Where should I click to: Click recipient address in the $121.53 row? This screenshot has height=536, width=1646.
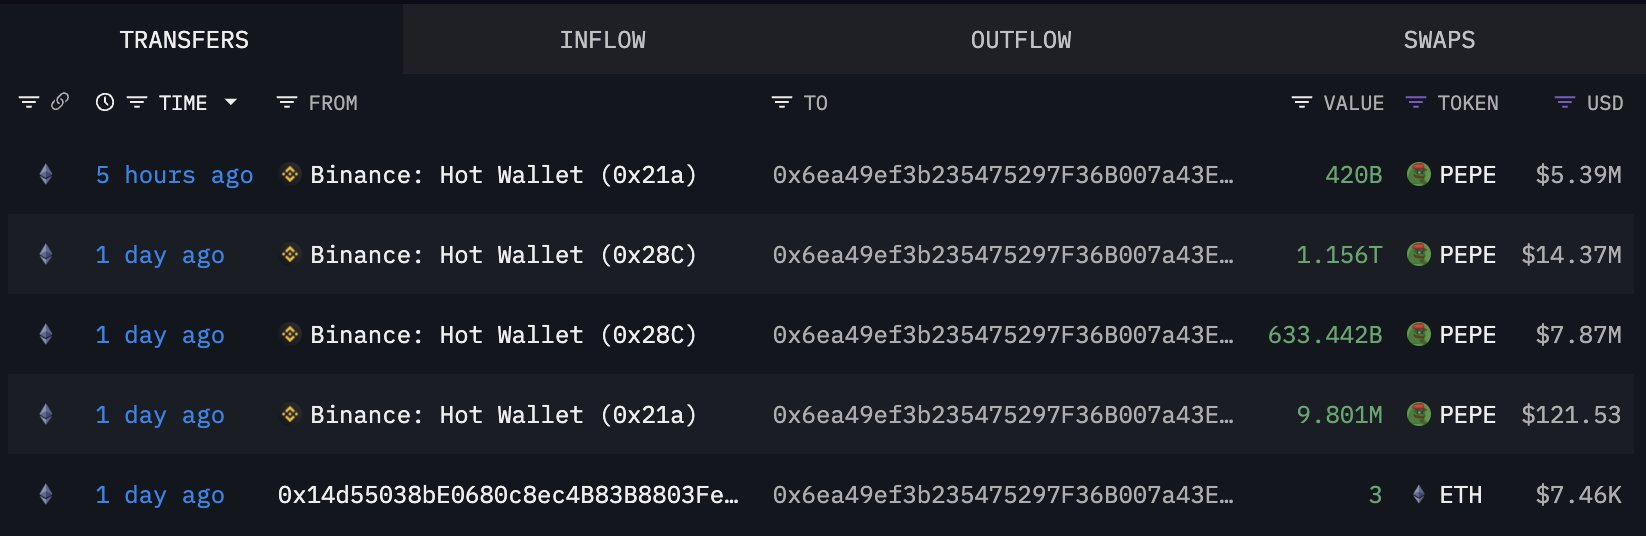(x=1003, y=415)
